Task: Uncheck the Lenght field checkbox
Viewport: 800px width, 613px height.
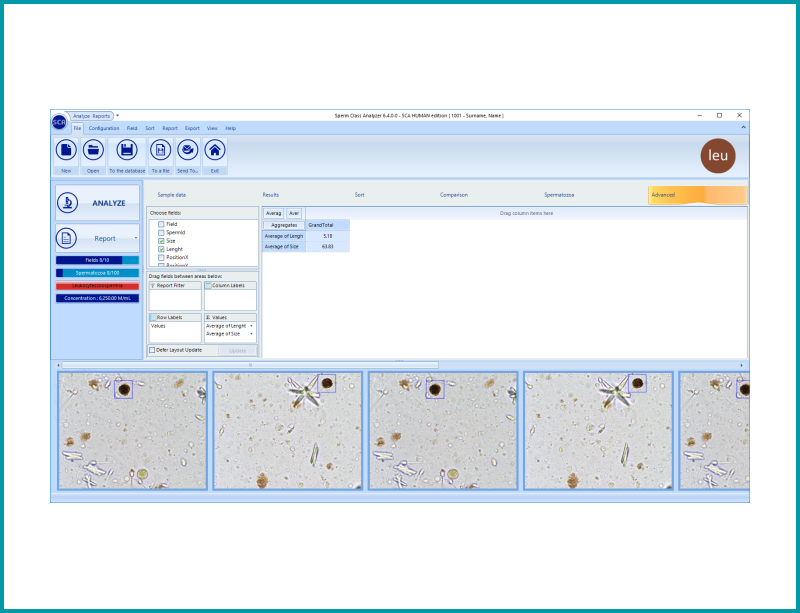Action: click(161, 249)
